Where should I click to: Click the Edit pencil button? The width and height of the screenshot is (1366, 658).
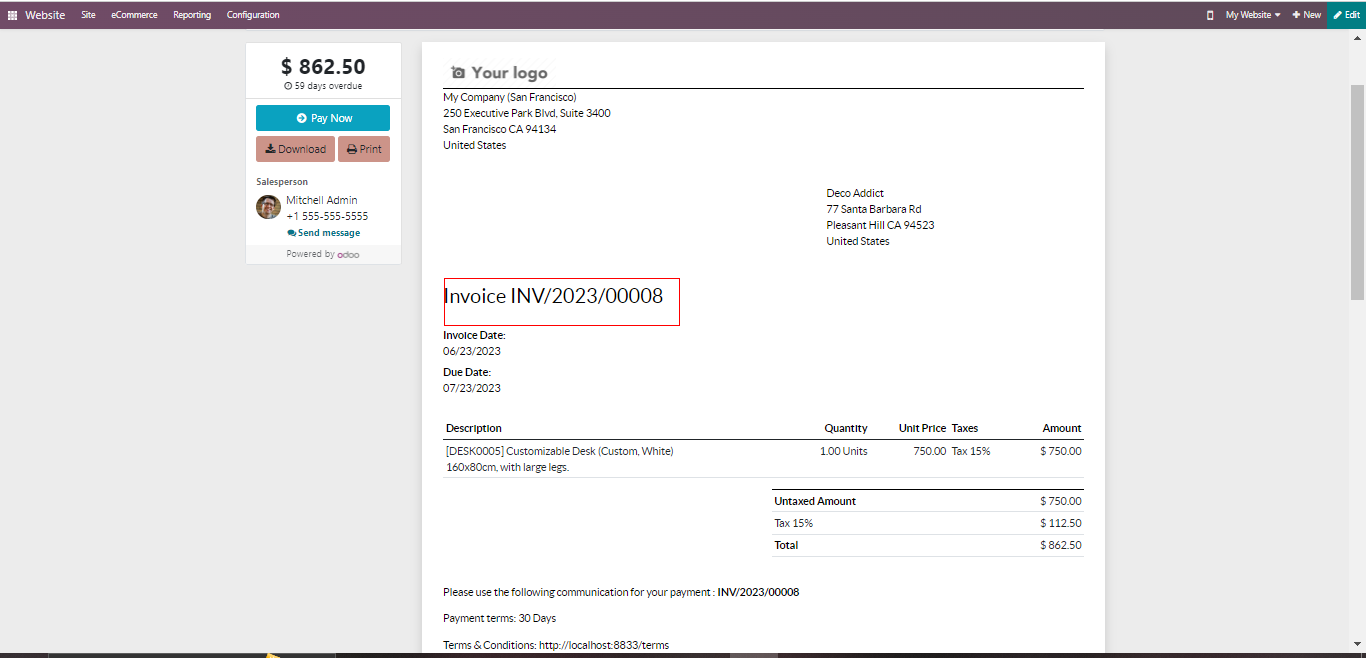coord(1346,15)
